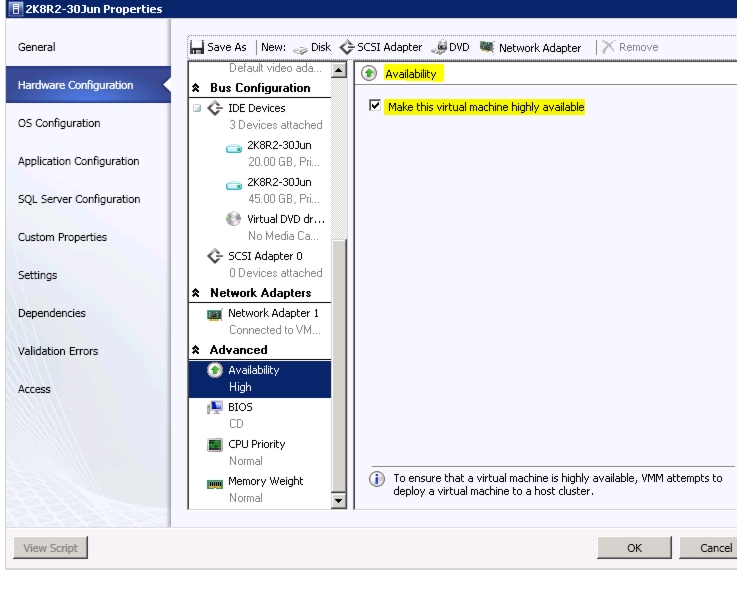The width and height of the screenshot is (743, 600).
Task: Click the IDE Devices controller icon
Action: [x=215, y=108]
